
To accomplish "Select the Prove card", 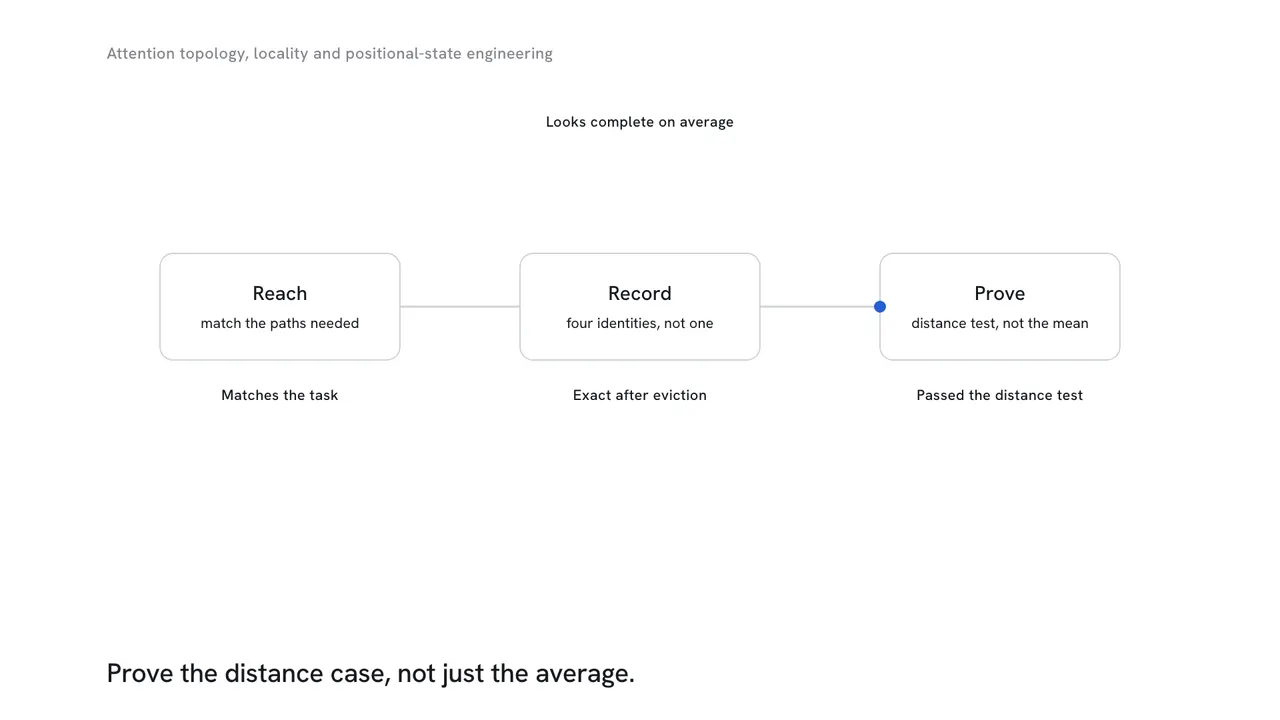I will click(1000, 307).
